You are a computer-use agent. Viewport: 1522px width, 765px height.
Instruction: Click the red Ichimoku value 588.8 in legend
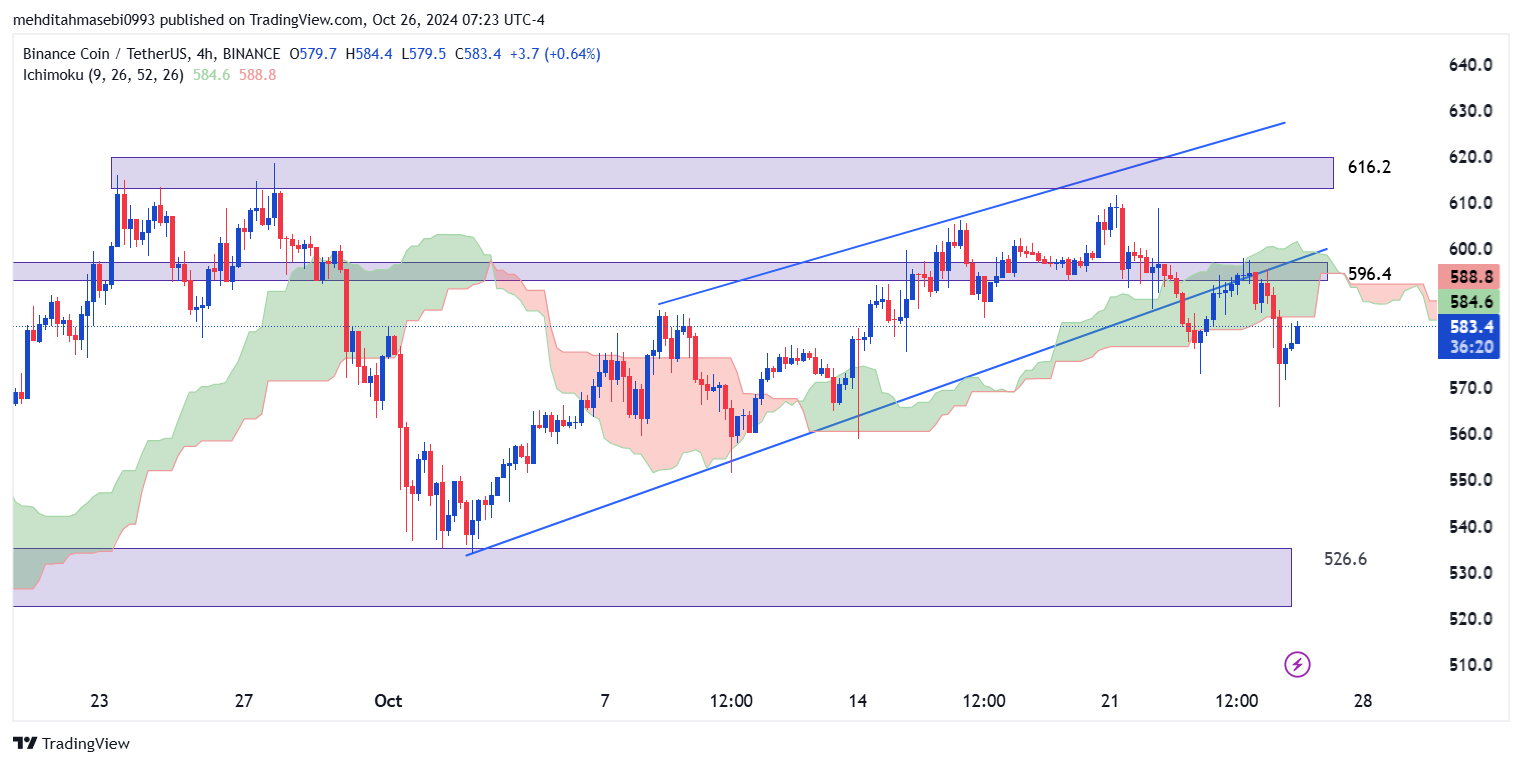(x=257, y=75)
